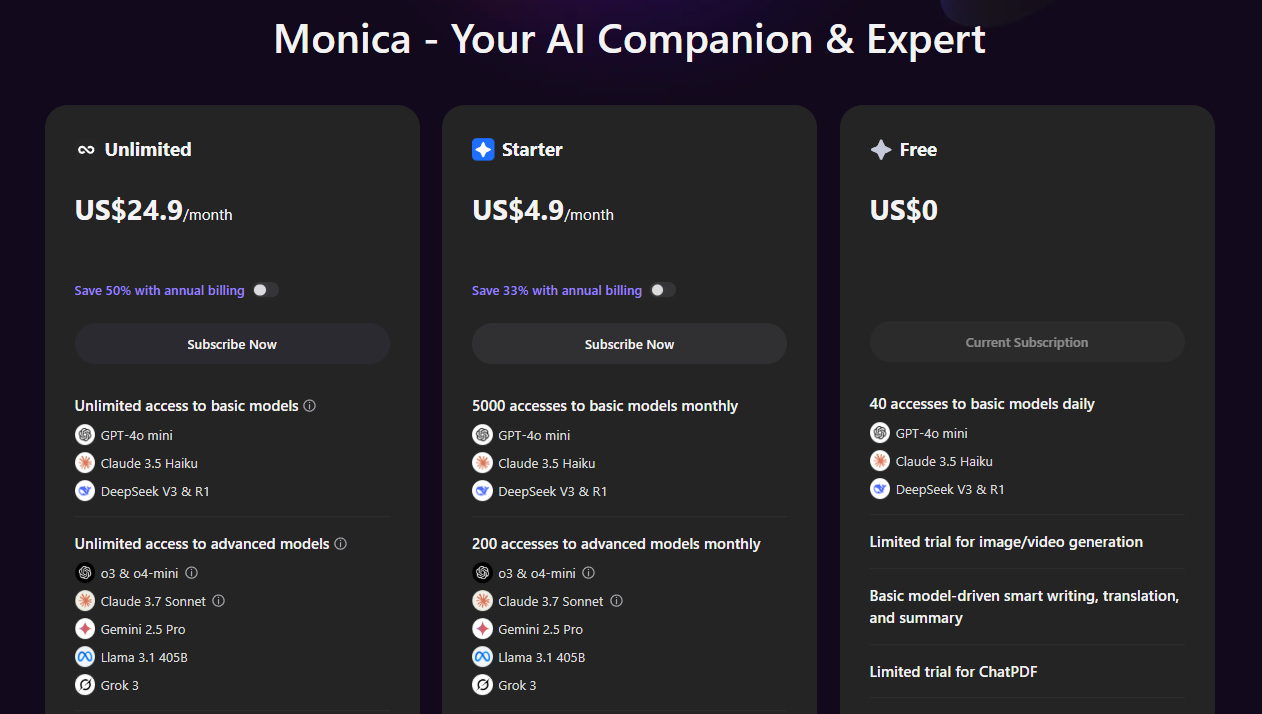Click info icon beside o3 & o4-mini in Starter
This screenshot has height=714, width=1262.
[589, 573]
